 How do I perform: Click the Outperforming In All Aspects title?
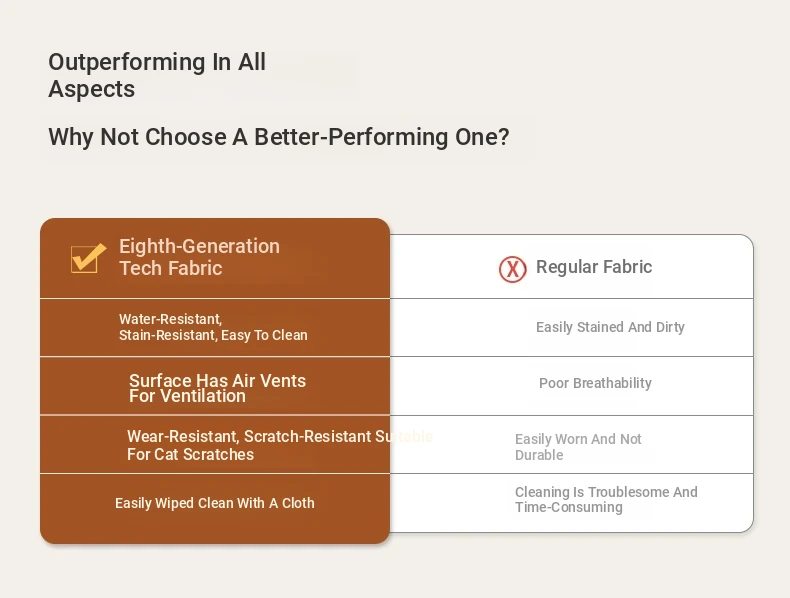(157, 76)
